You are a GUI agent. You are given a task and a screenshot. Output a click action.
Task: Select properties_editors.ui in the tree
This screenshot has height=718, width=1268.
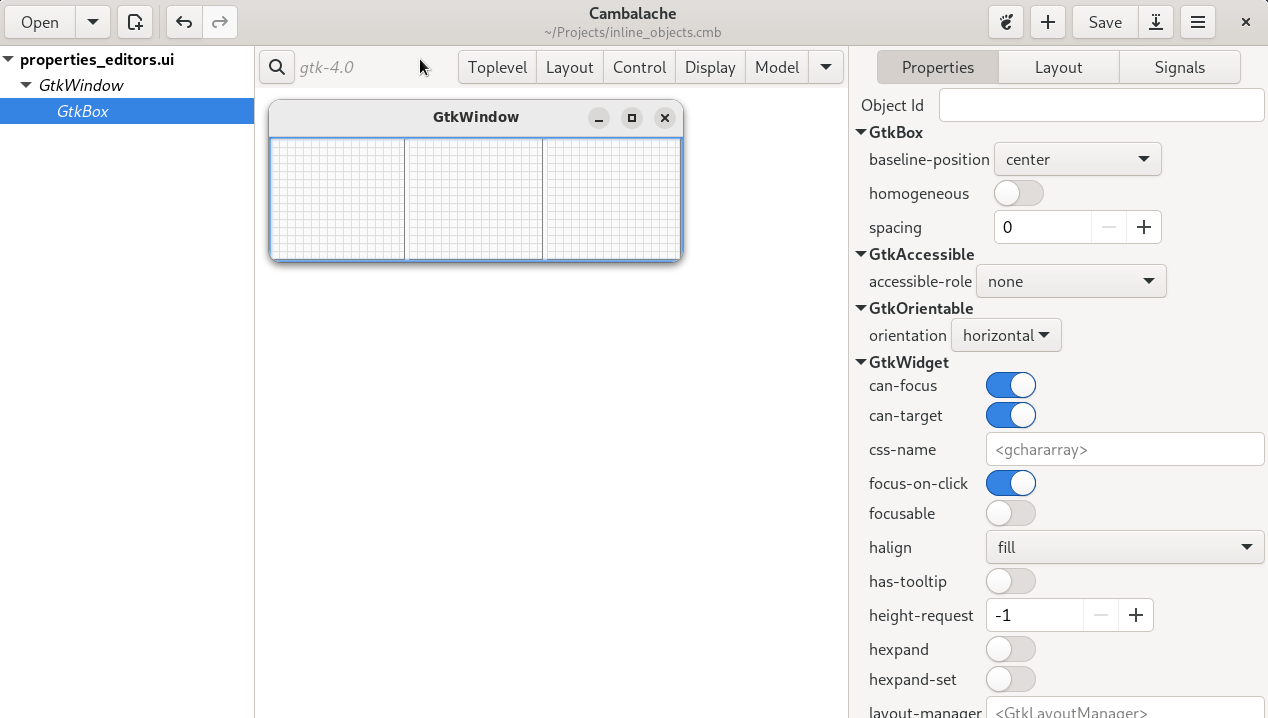click(x=127, y=59)
